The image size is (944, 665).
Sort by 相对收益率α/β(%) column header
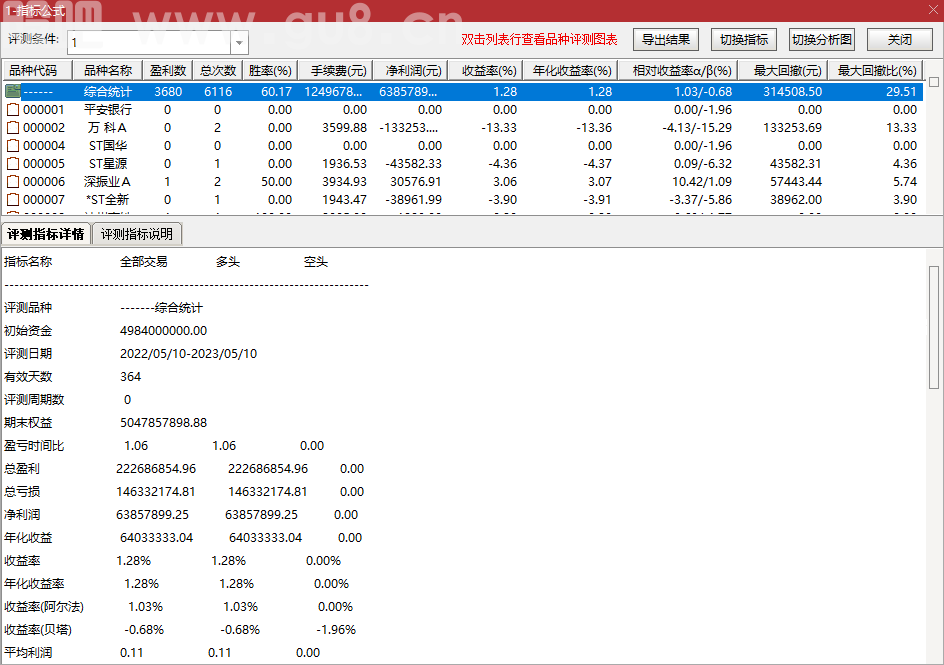tap(678, 70)
